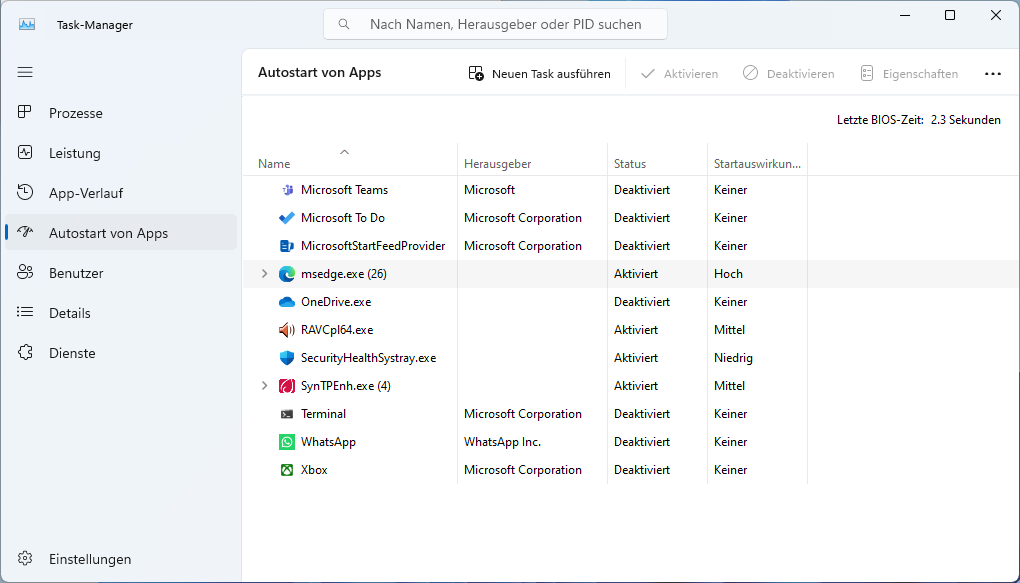Viewport: 1020px width, 583px height.
Task: Open the Prozesse page
Action: pos(120,113)
